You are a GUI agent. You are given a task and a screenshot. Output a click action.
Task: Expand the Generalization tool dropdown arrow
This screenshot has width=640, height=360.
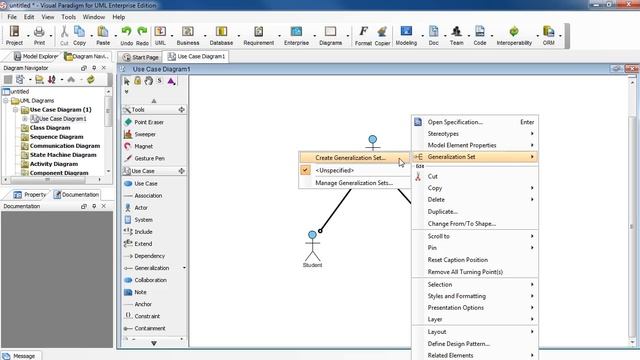184,268
